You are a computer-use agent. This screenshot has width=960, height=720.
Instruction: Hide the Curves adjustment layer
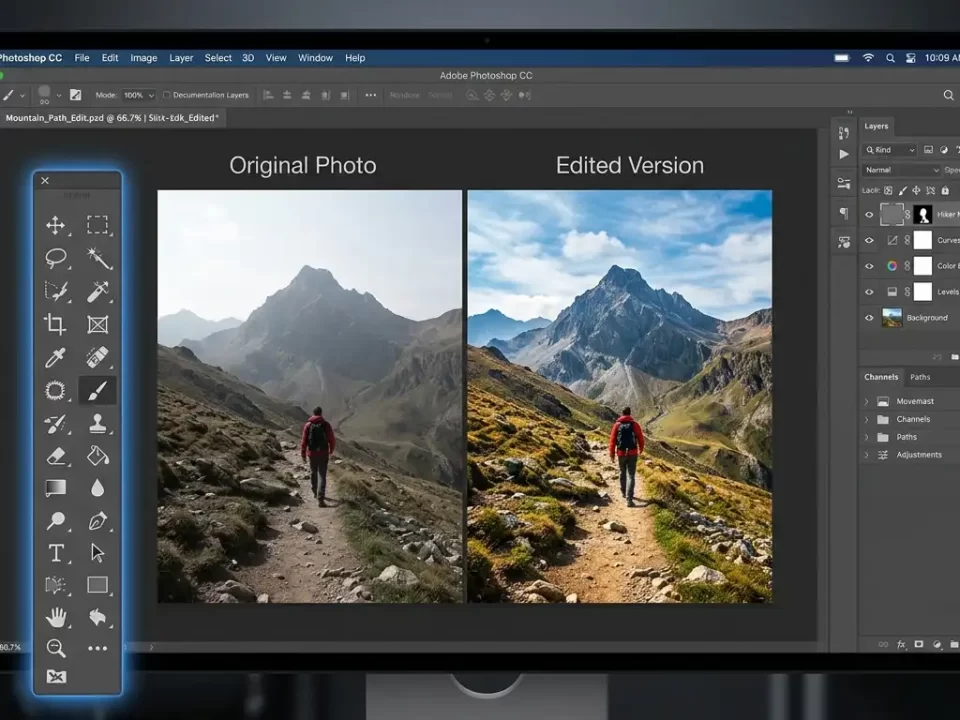[x=869, y=241]
